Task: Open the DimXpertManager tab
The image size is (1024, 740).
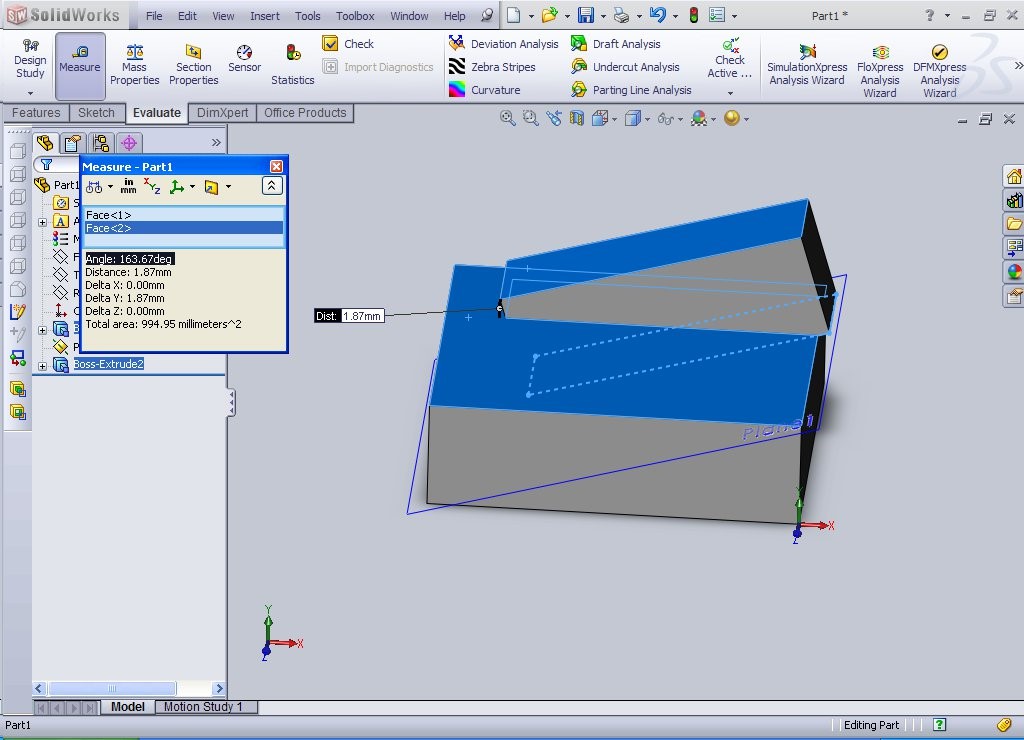Action: pos(129,142)
